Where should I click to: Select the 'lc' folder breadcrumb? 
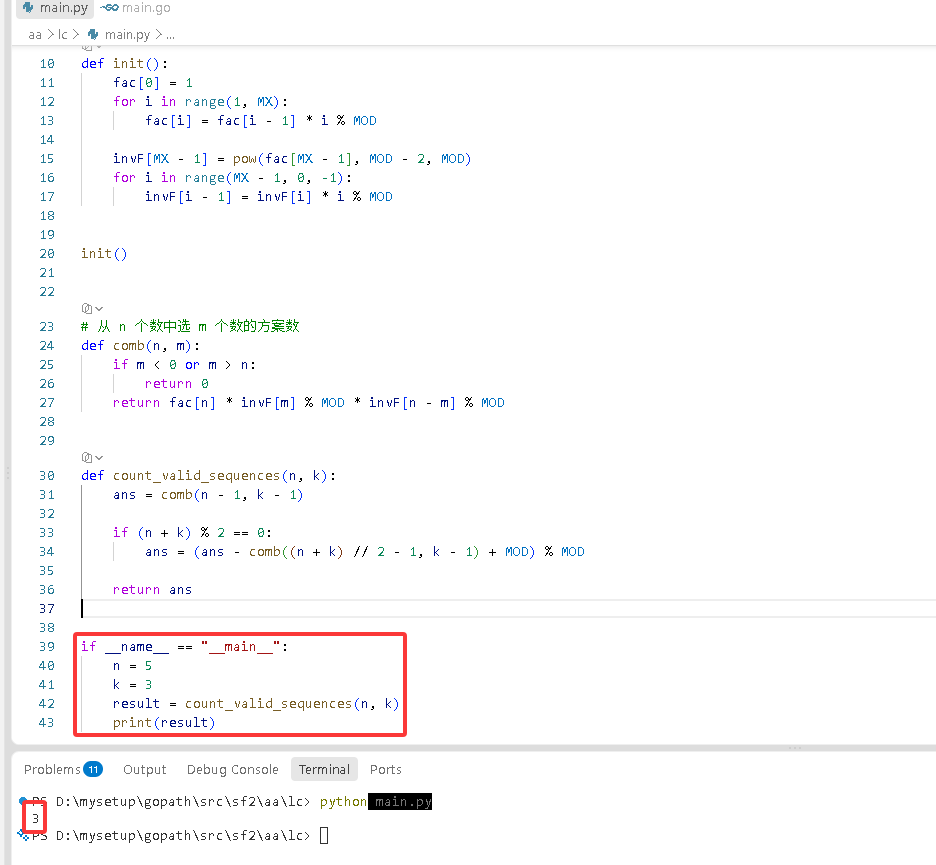click(63, 35)
